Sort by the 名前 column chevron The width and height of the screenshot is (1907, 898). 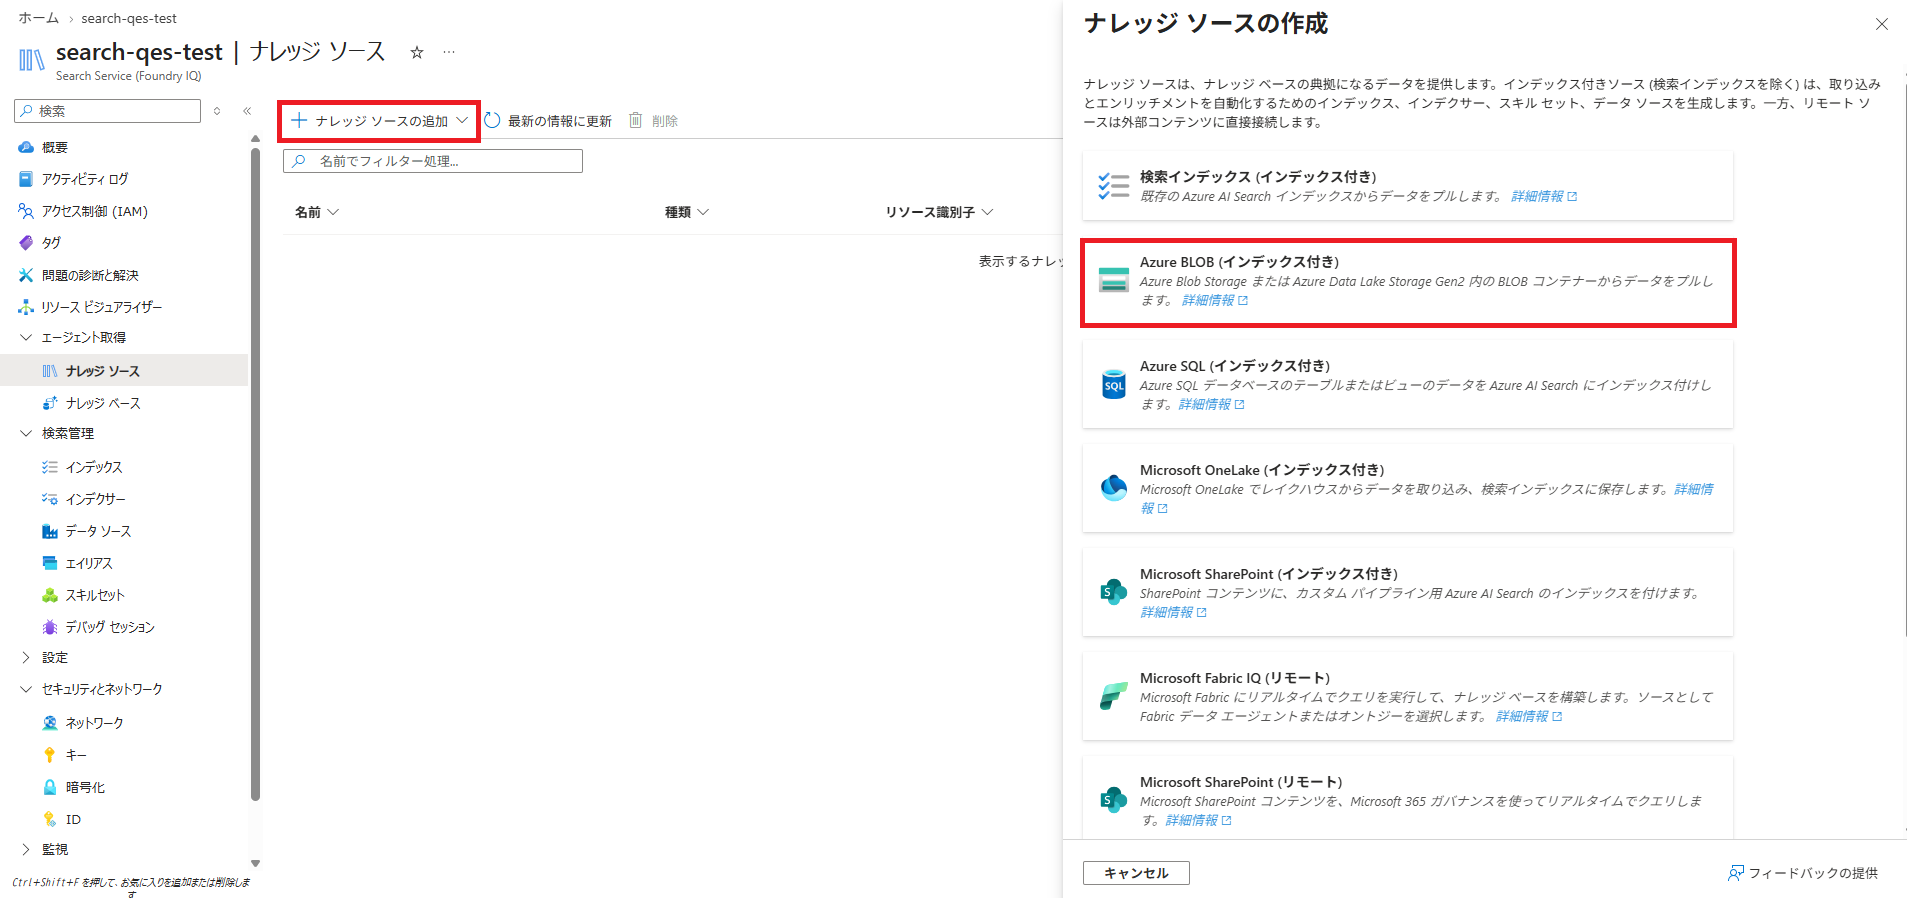pyautogui.click(x=333, y=212)
